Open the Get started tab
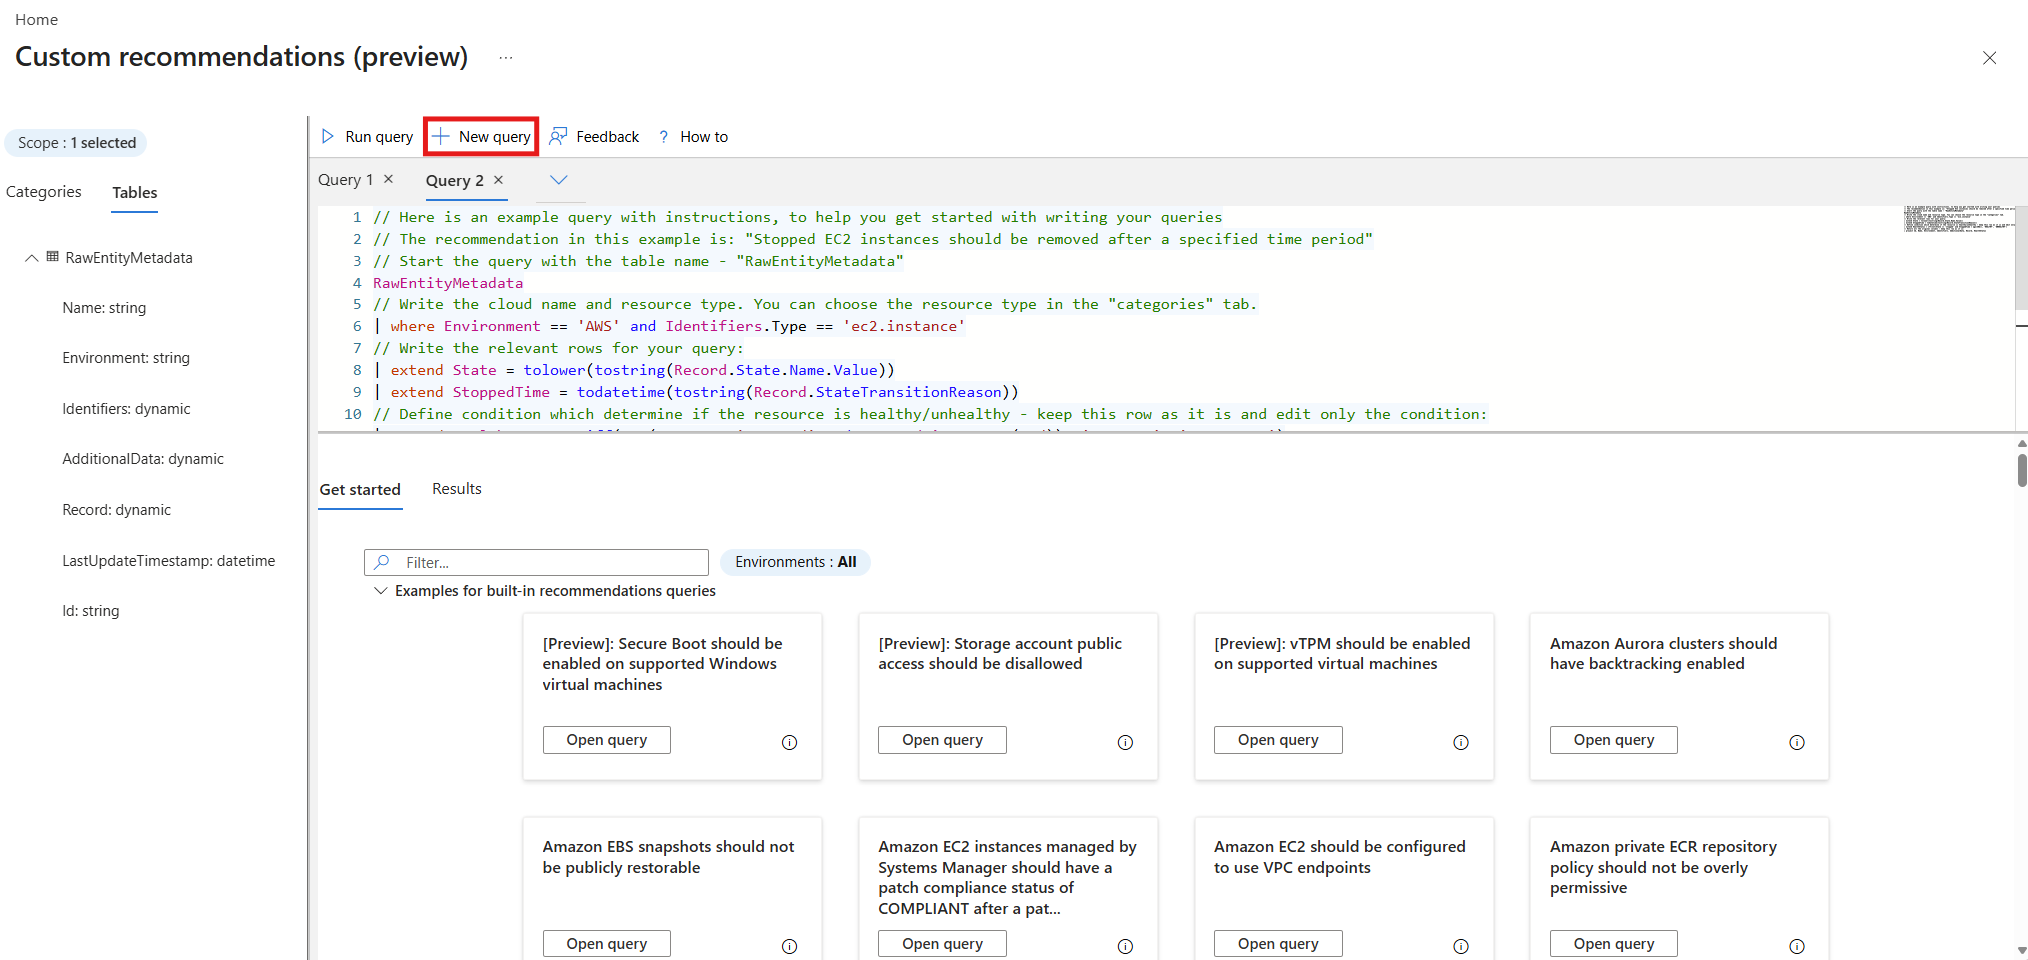 (x=360, y=490)
